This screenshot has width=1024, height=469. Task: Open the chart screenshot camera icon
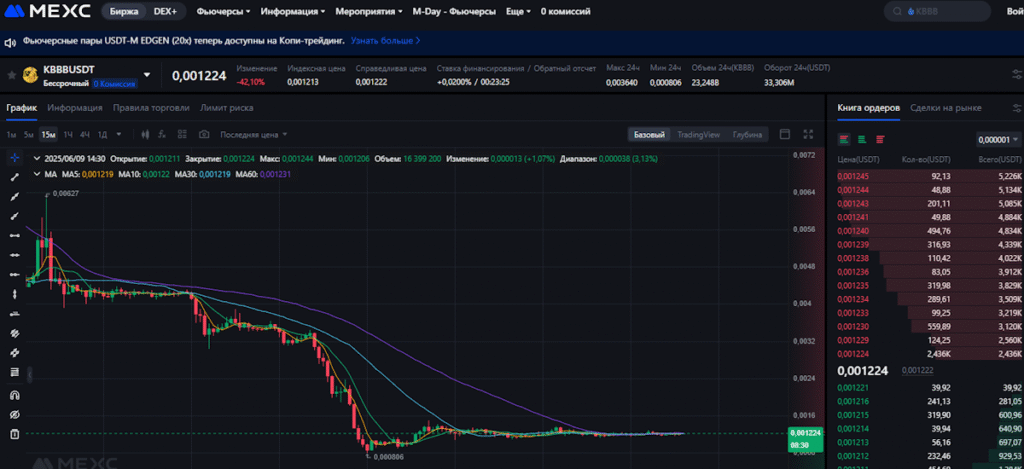click(x=204, y=134)
